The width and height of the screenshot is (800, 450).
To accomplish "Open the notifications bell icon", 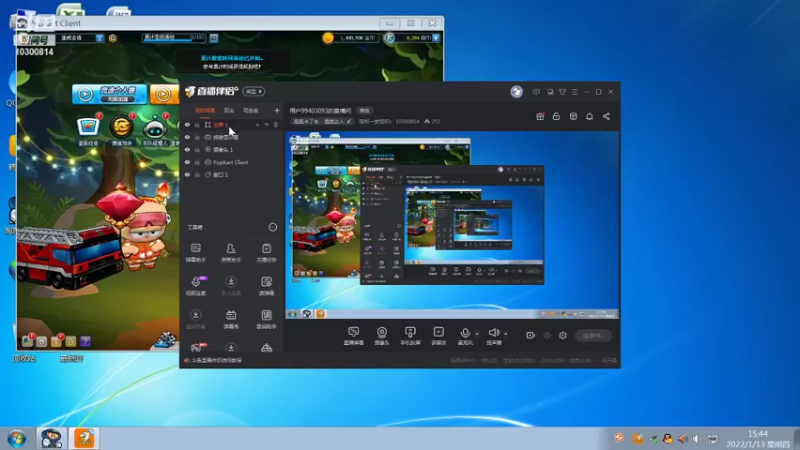I will pyautogui.click(x=589, y=116).
